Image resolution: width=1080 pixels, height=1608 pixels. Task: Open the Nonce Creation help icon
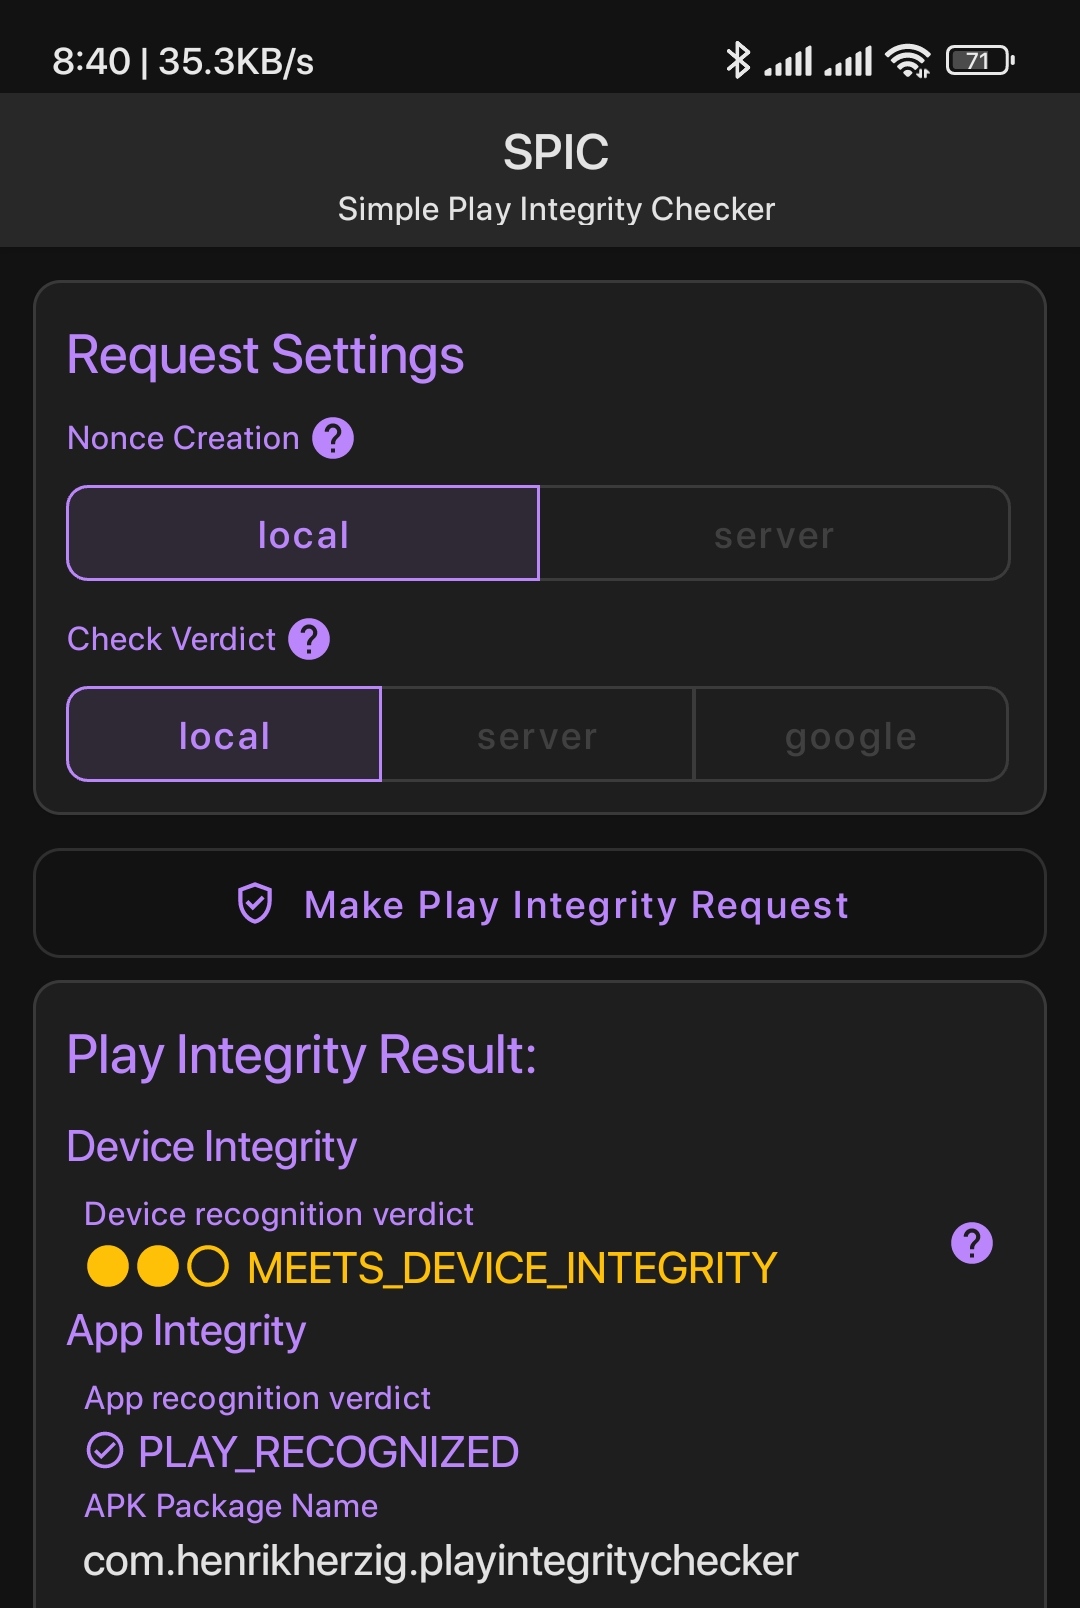coord(333,438)
